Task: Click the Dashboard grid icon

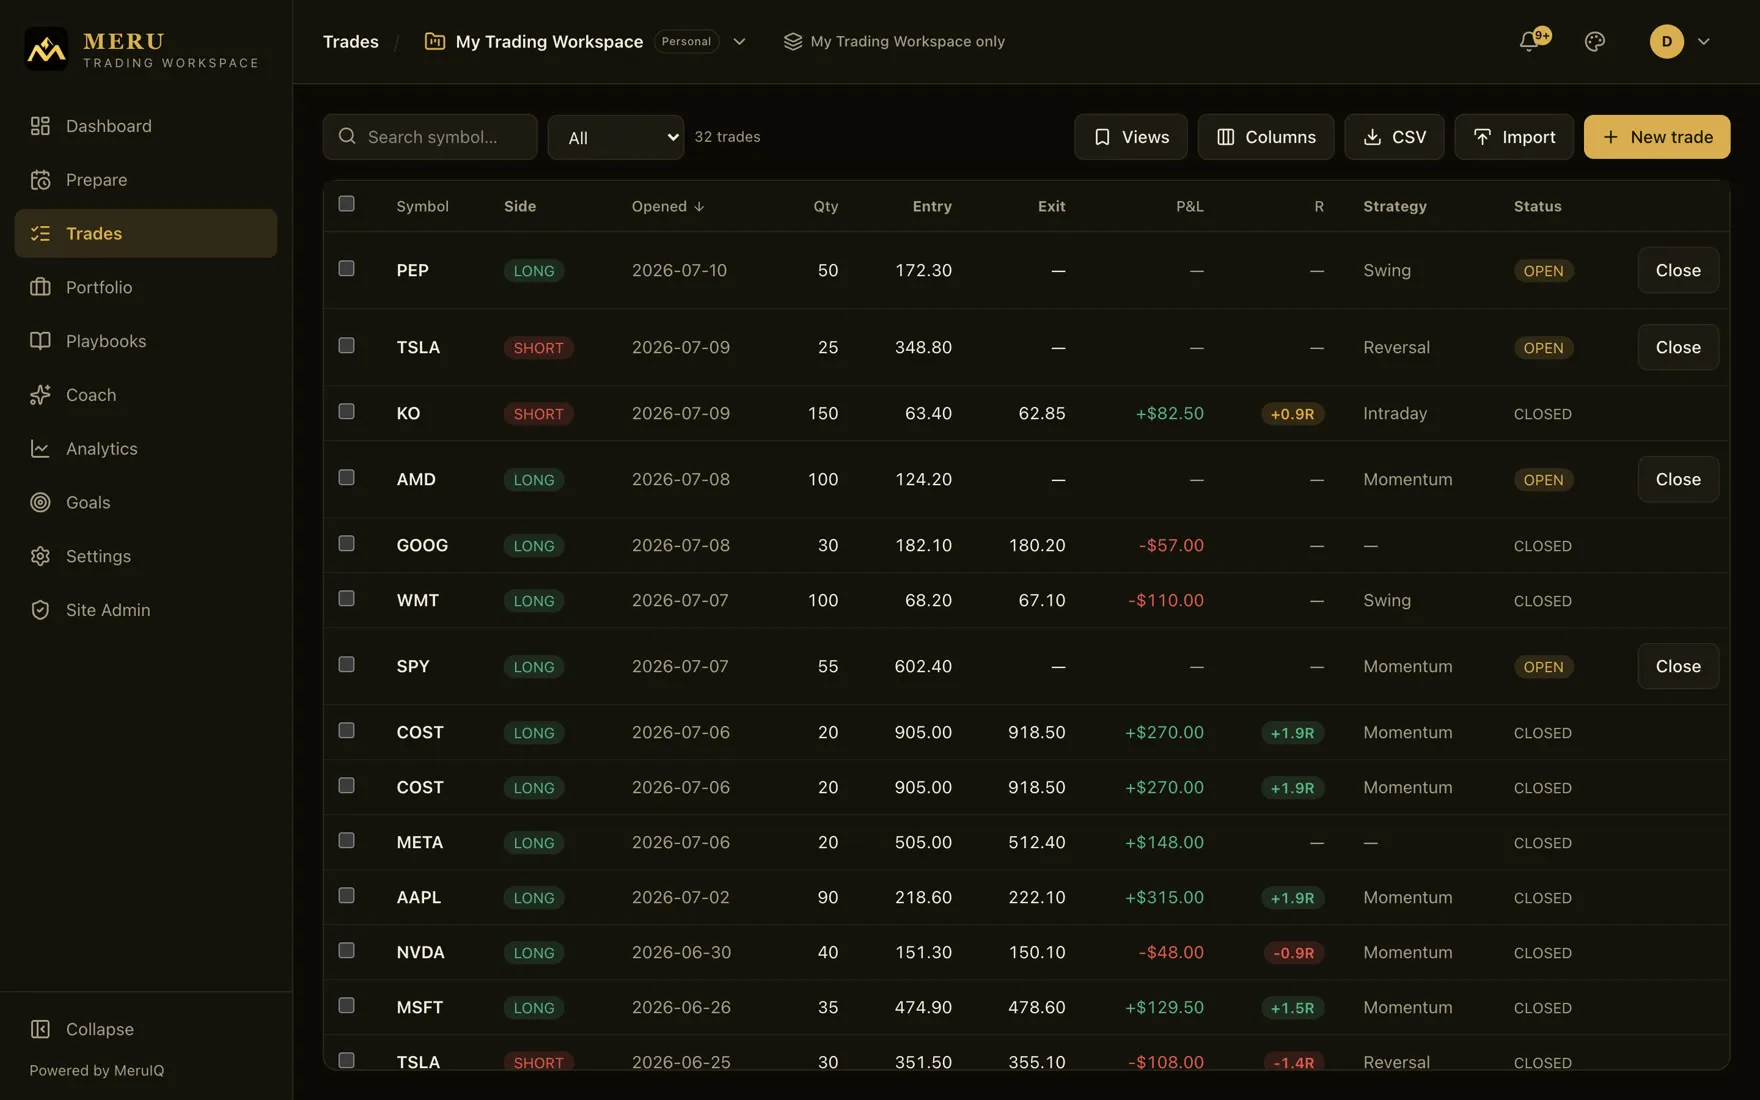Action: [x=40, y=126]
